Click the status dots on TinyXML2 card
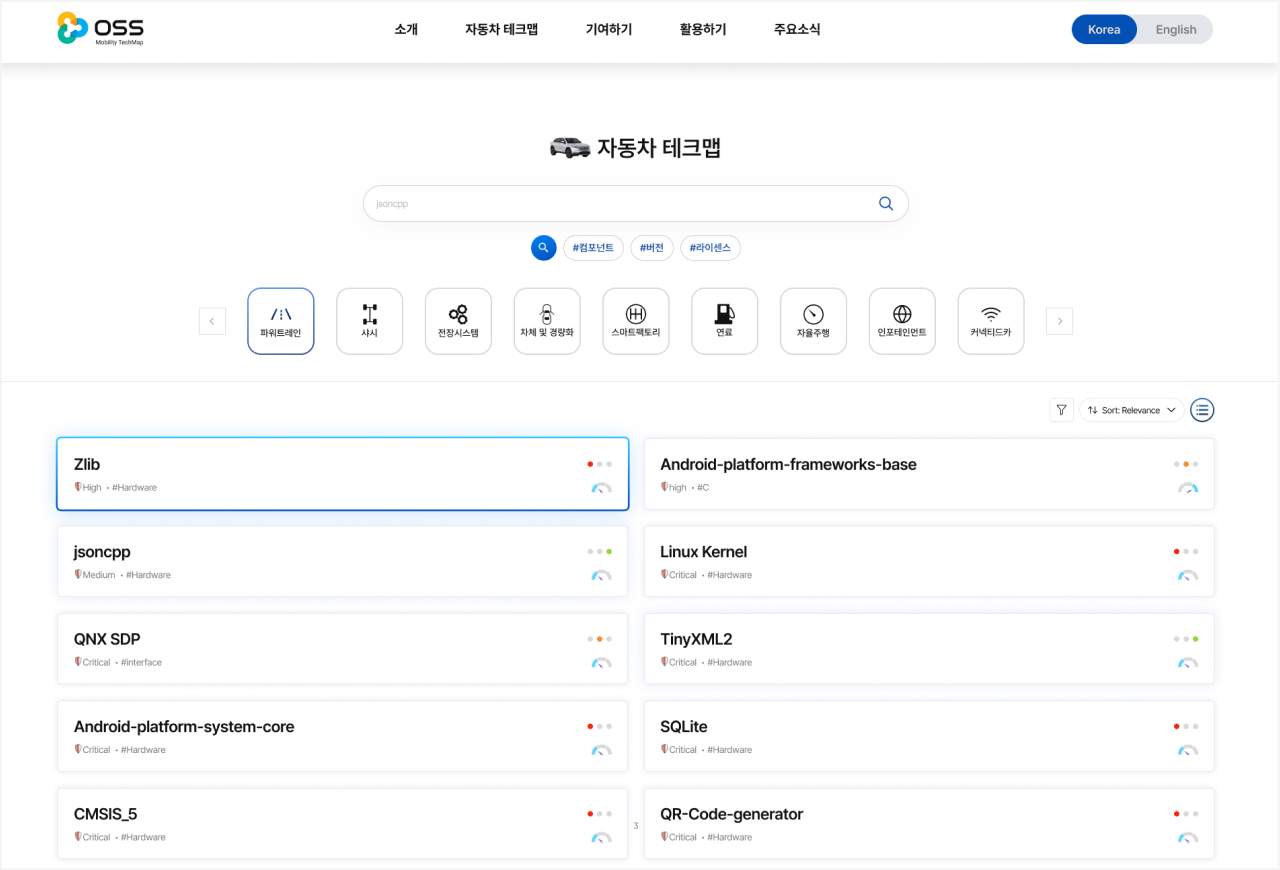 tap(1186, 638)
